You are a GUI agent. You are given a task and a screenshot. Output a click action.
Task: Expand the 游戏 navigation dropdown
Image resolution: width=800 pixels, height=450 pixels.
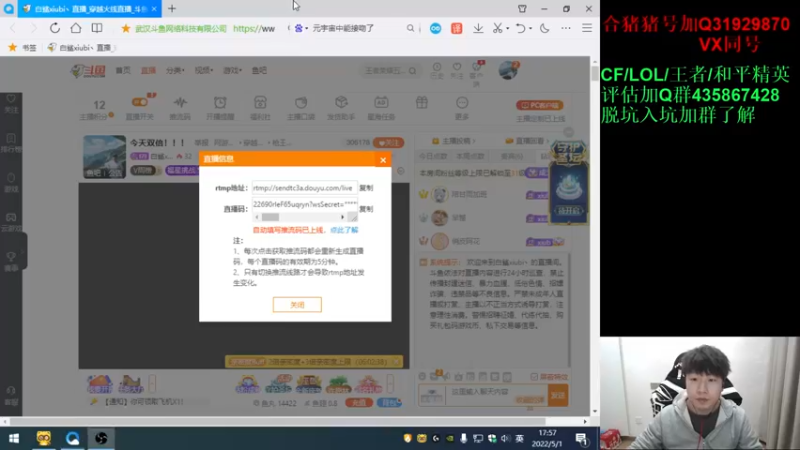tap(232, 70)
